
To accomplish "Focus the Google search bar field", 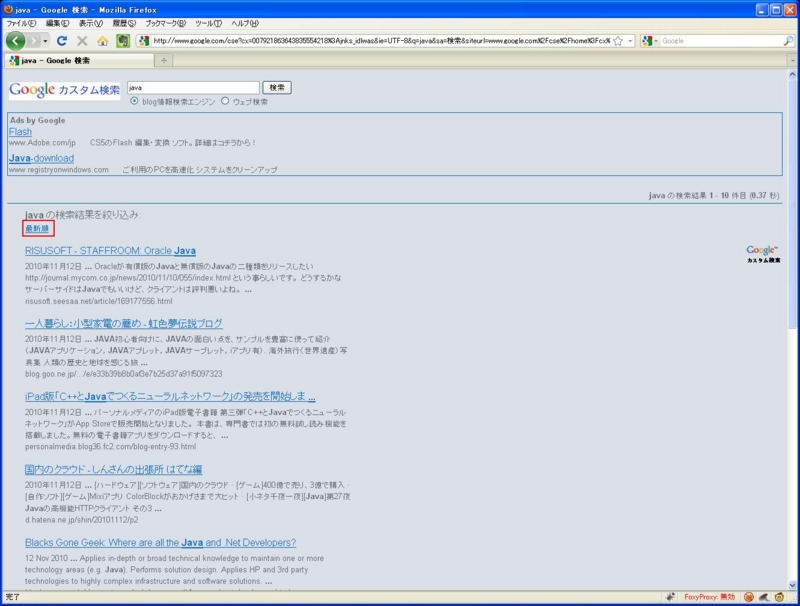I will [x=721, y=41].
